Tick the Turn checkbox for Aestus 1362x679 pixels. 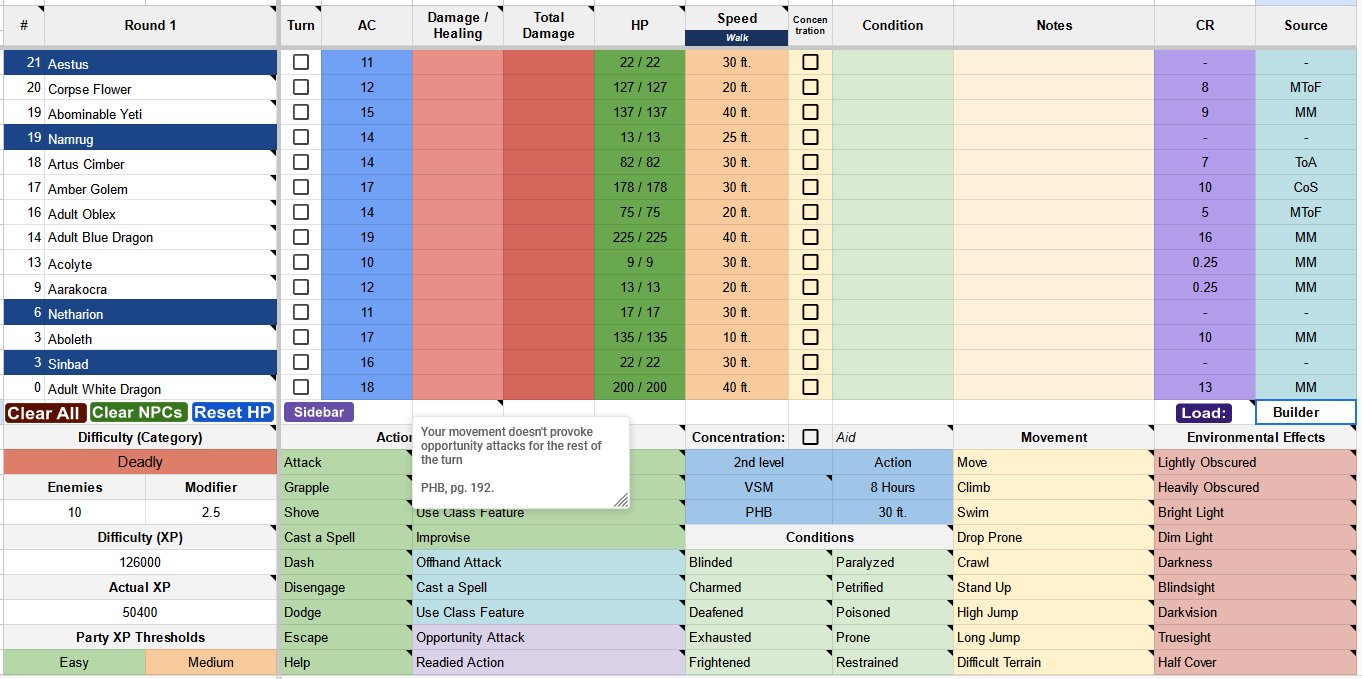pyautogui.click(x=301, y=62)
